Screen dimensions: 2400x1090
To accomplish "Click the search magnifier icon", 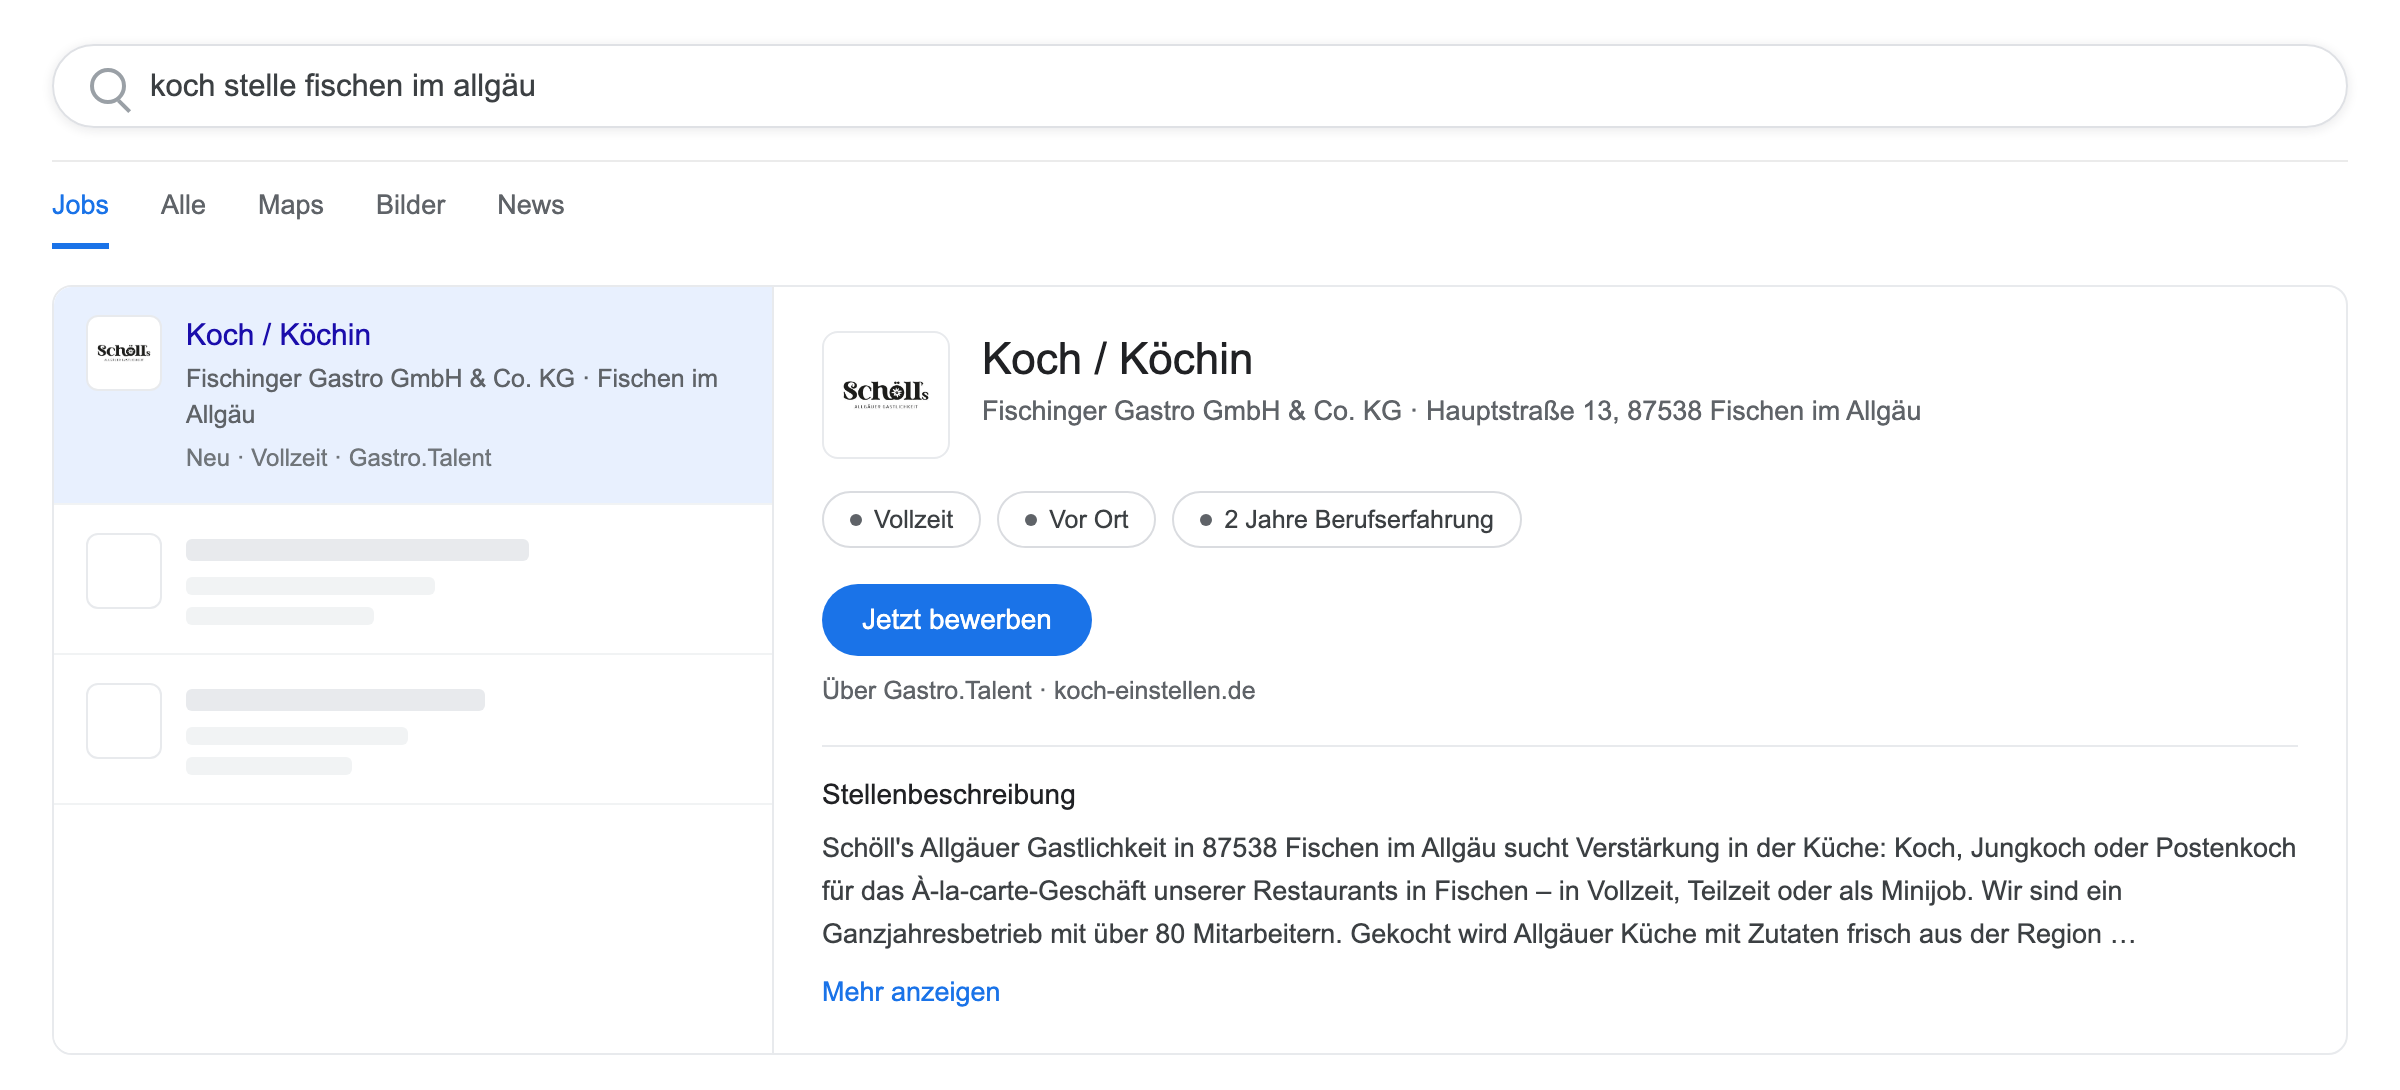I will click(x=109, y=88).
